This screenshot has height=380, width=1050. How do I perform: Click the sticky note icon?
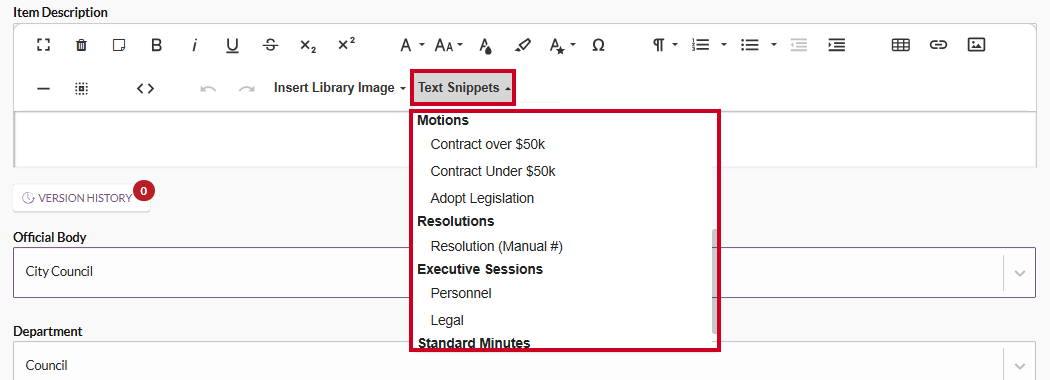click(119, 45)
